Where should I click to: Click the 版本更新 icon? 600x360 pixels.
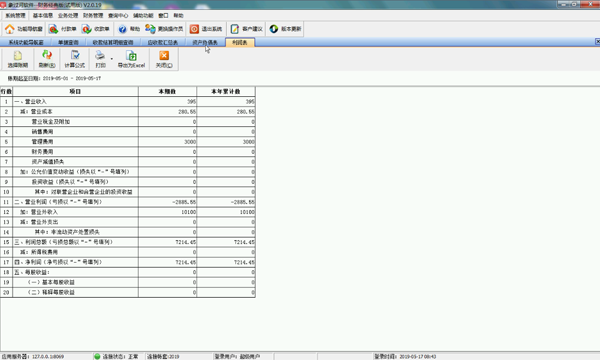(x=274, y=29)
